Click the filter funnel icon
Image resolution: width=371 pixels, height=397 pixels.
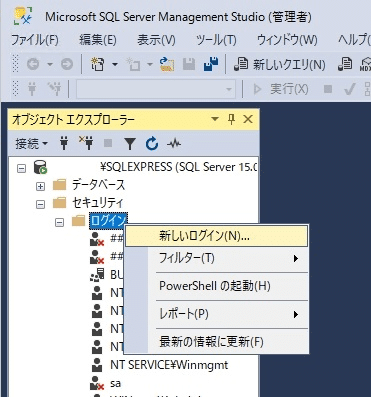pyautogui.click(x=130, y=144)
